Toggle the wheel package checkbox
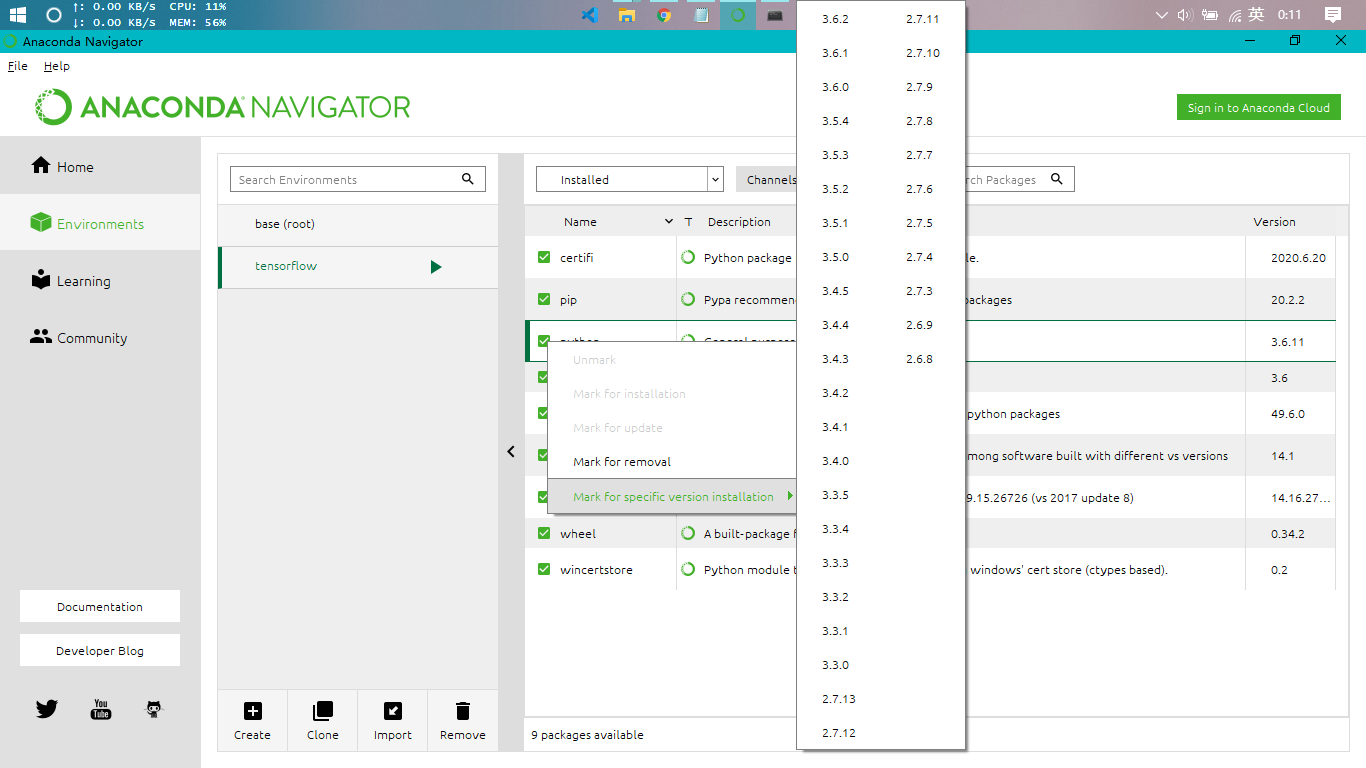The width and height of the screenshot is (1366, 768). coord(544,533)
